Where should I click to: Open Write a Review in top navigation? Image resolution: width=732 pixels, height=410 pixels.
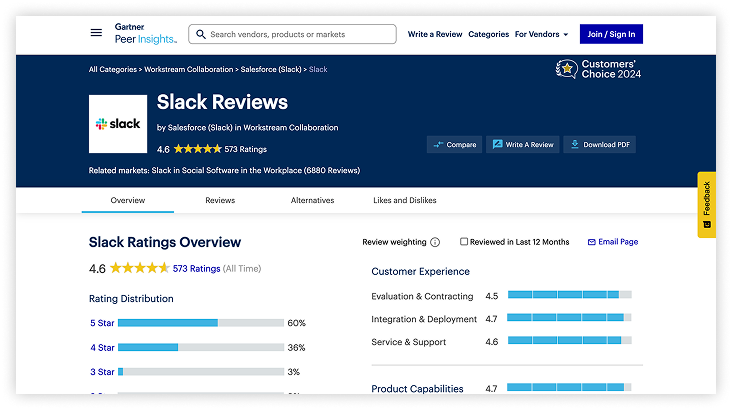click(x=435, y=34)
